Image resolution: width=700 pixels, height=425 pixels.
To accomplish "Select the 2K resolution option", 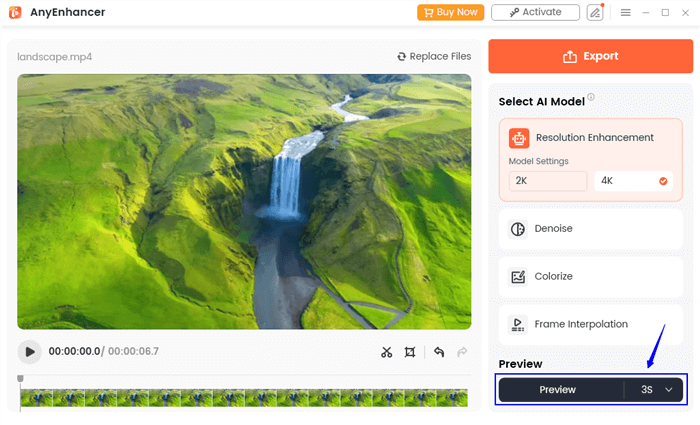I will (x=548, y=181).
